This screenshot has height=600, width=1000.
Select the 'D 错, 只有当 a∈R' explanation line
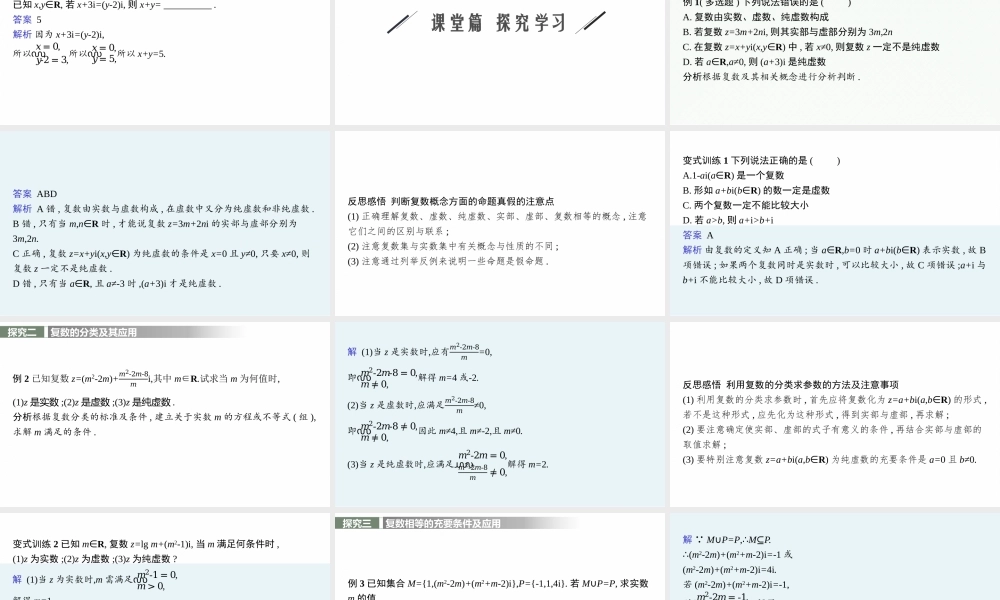[117, 284]
